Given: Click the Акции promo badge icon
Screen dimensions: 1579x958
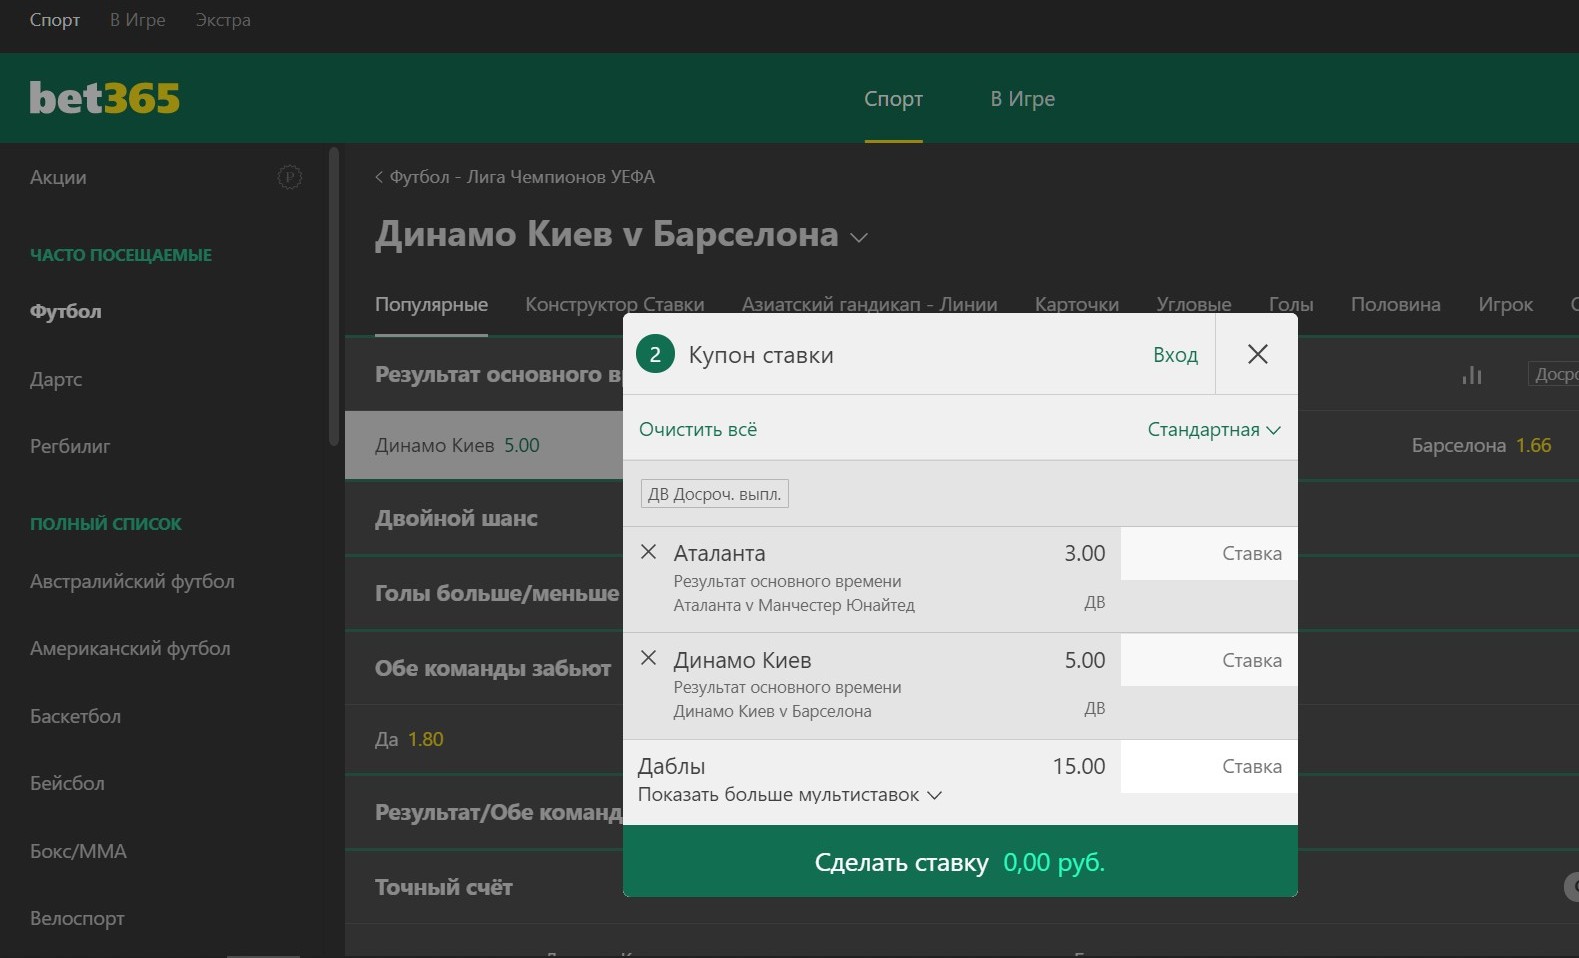Looking at the screenshot, I should click(290, 177).
